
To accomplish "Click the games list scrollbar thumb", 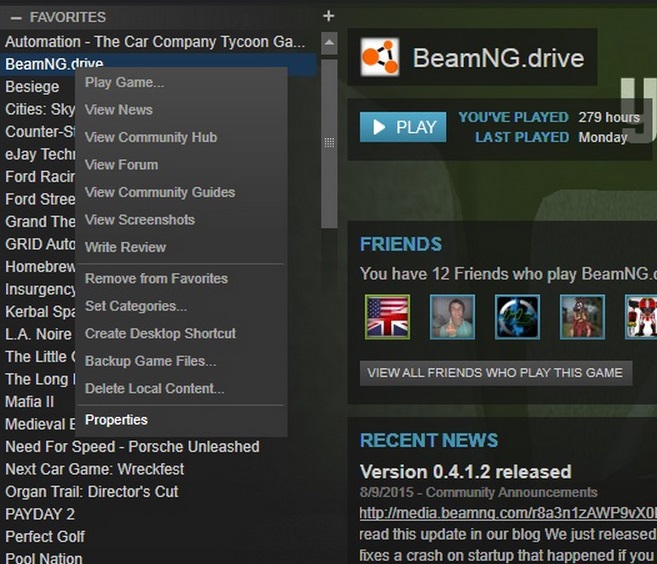I will [x=329, y=144].
